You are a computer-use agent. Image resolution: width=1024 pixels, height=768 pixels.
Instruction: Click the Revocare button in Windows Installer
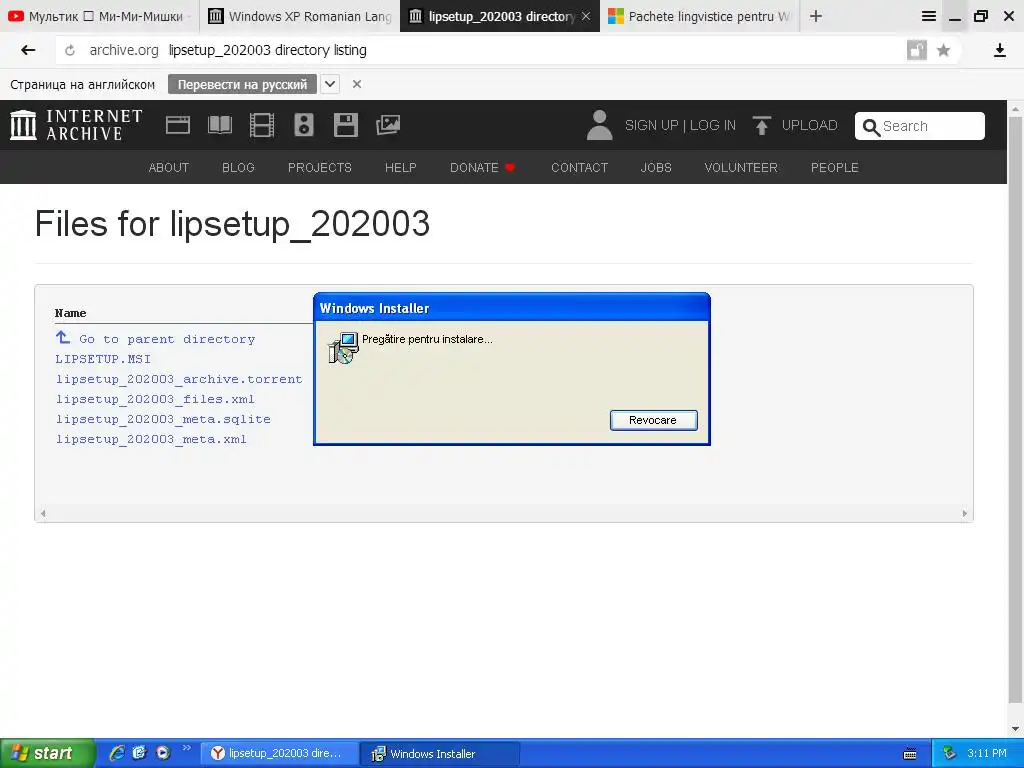pyautogui.click(x=654, y=420)
